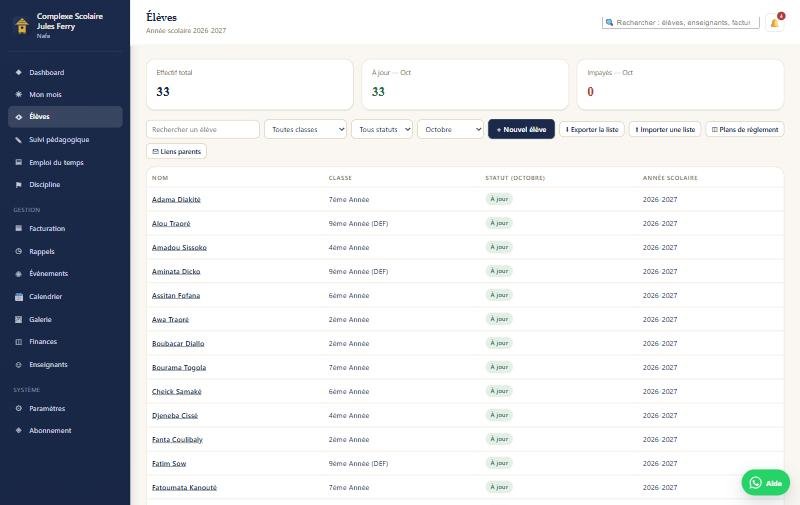Click À jour badge for Adama Diakité
The height and width of the screenshot is (505, 800).
499,199
